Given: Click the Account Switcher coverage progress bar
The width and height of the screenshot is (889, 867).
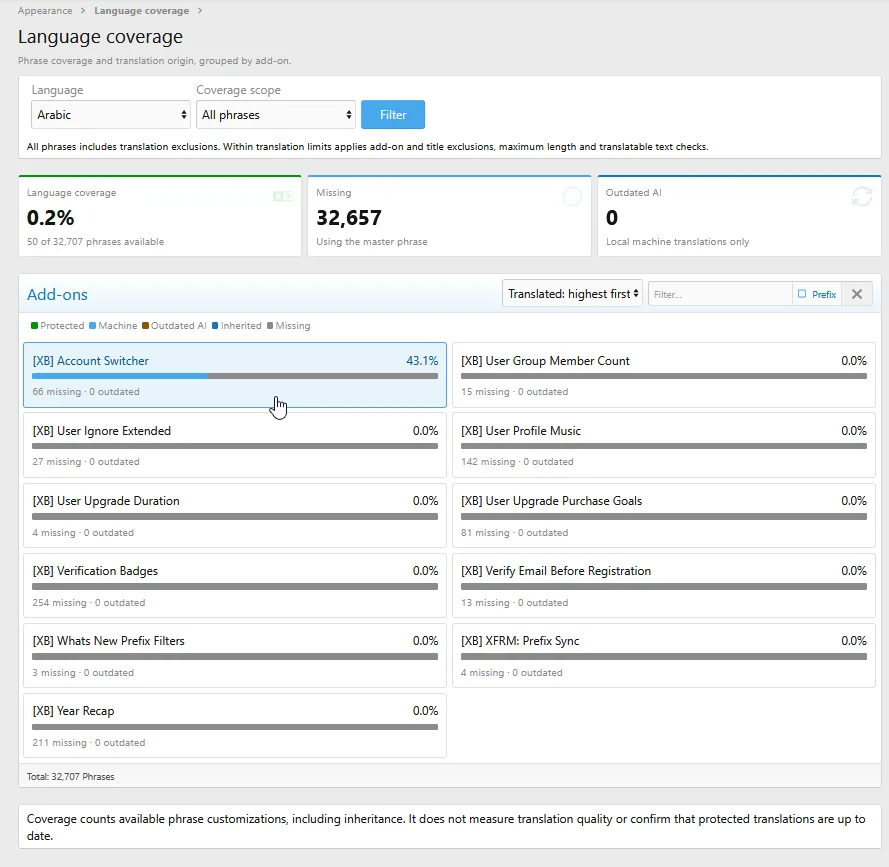Looking at the screenshot, I should tap(235, 376).
